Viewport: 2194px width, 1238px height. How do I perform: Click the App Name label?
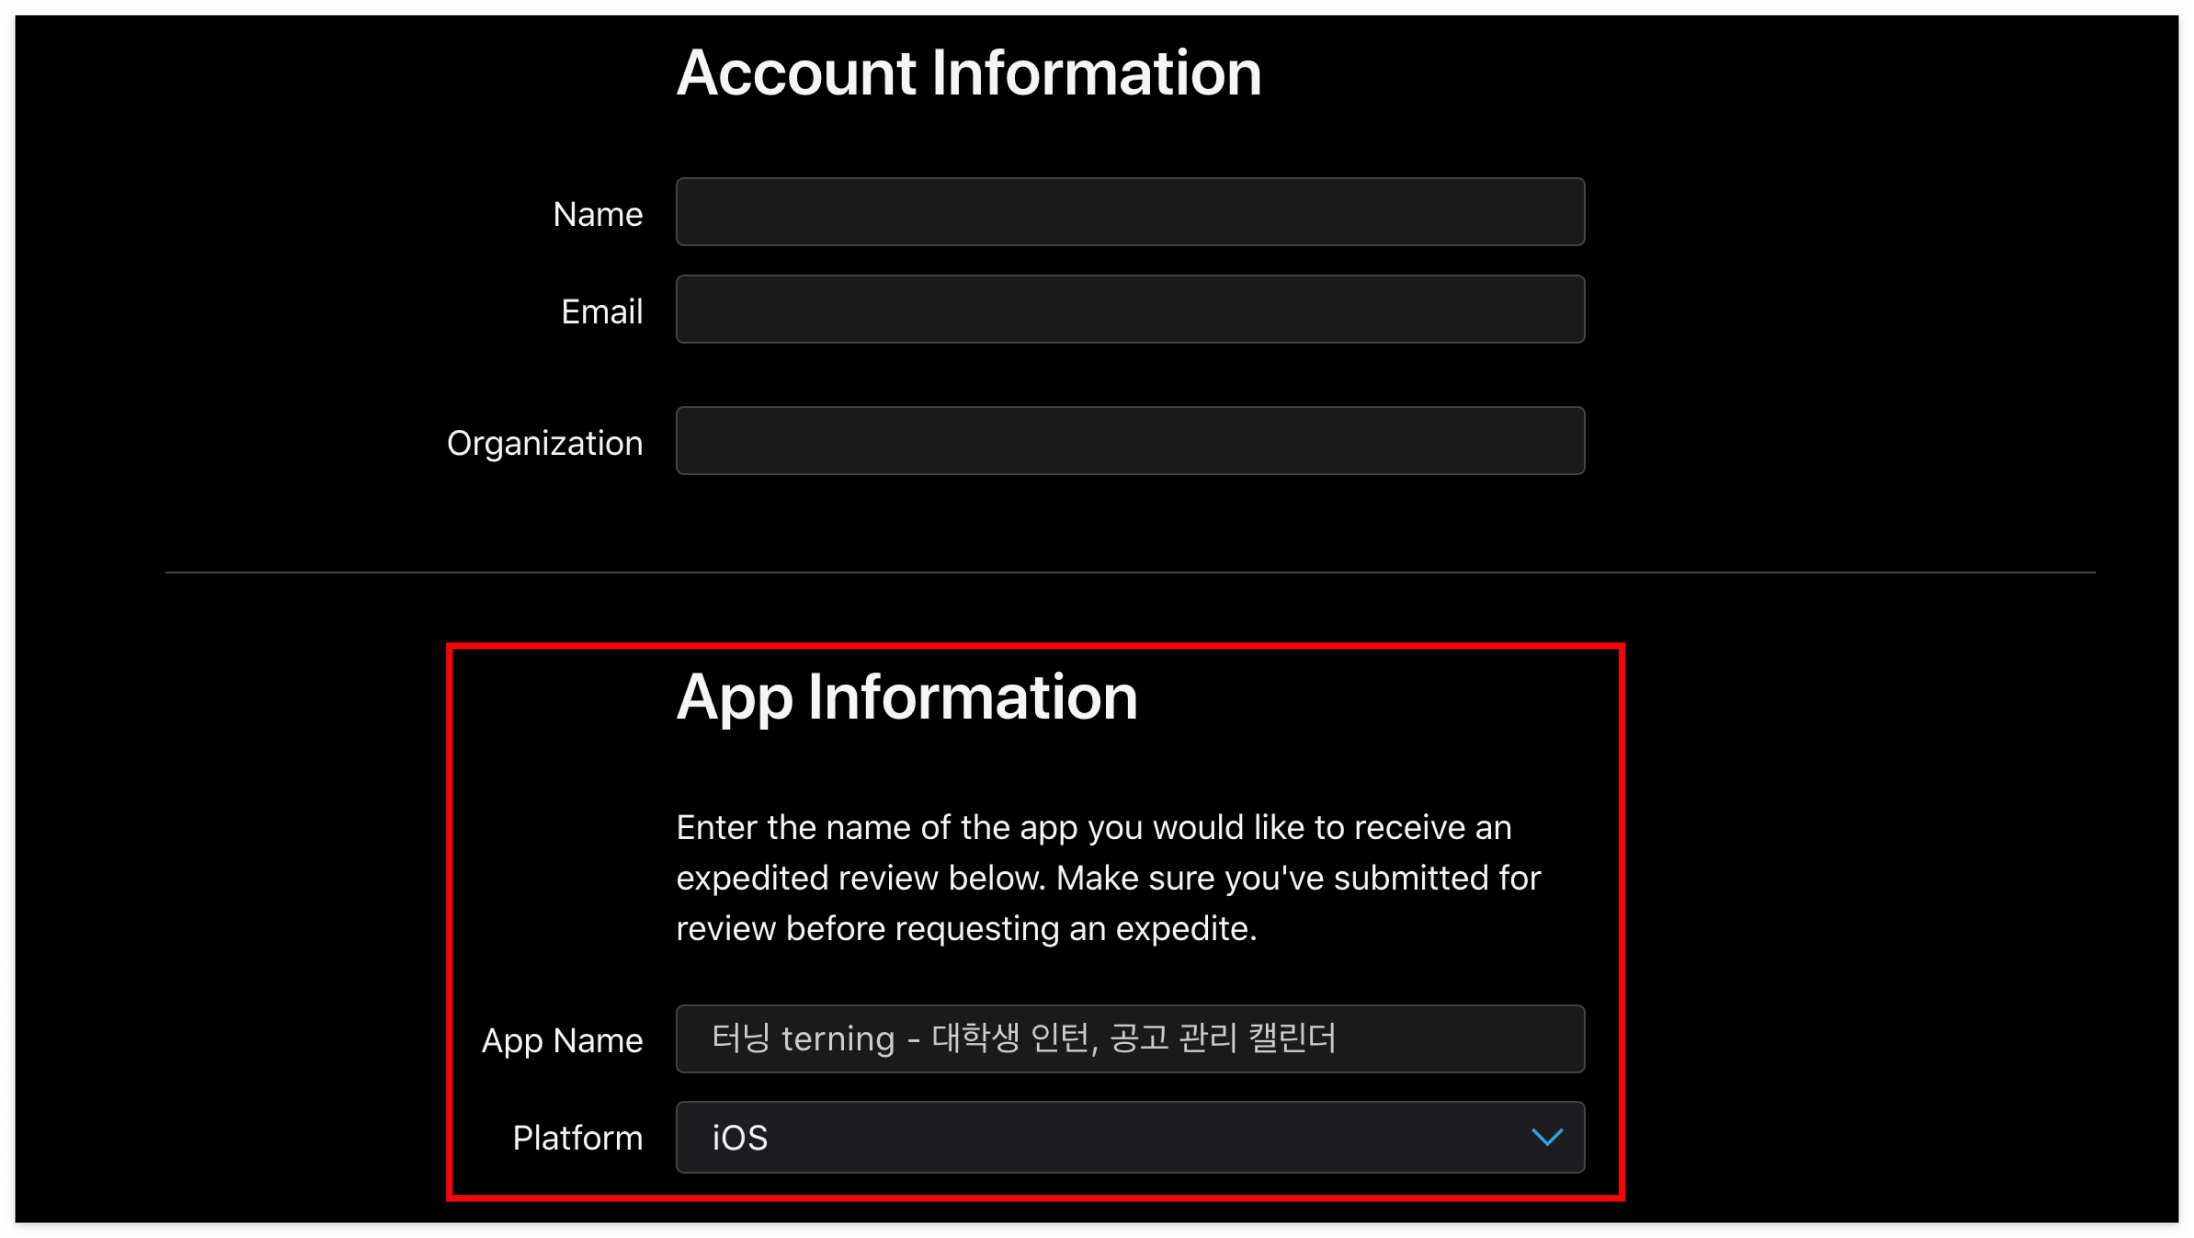click(x=562, y=1041)
